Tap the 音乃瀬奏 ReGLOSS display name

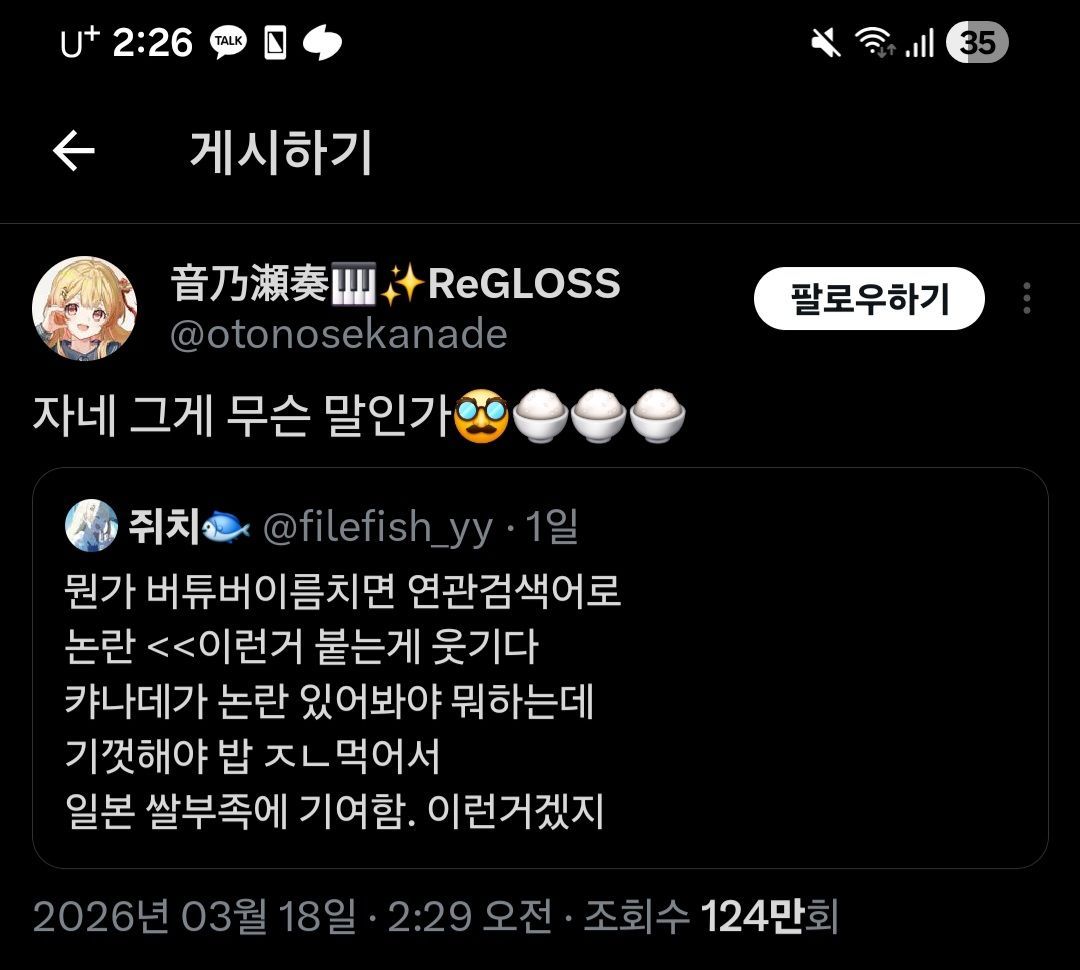(395, 283)
